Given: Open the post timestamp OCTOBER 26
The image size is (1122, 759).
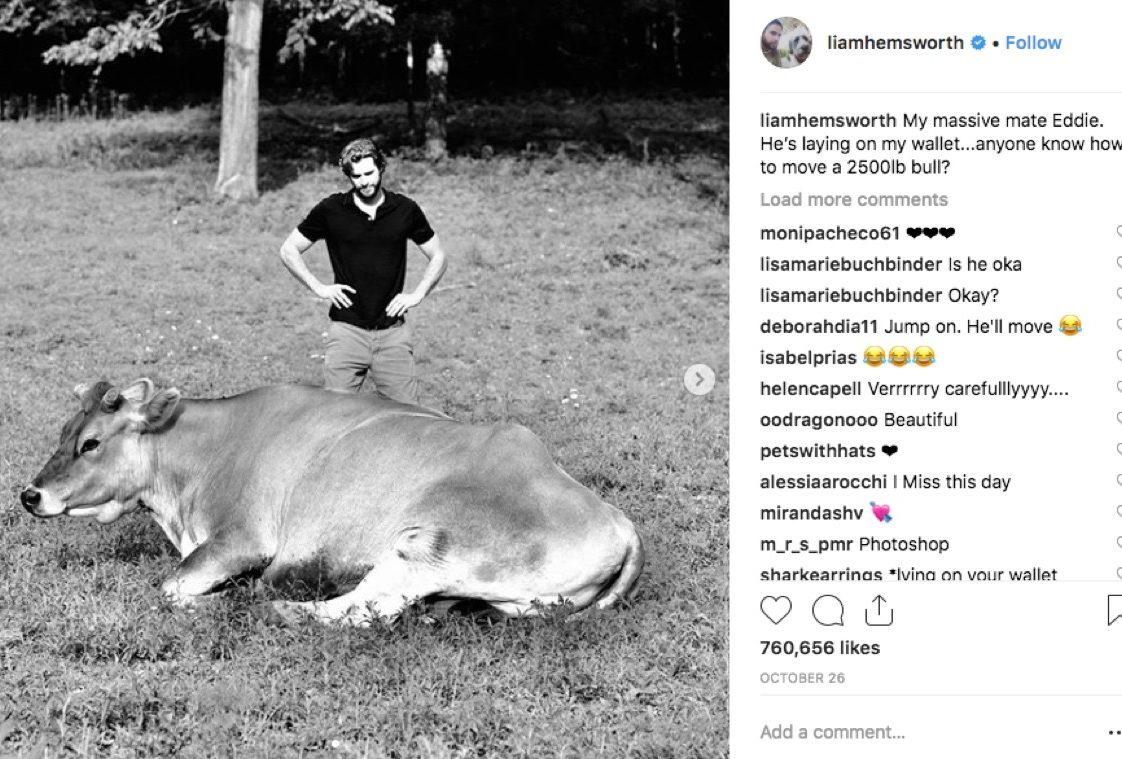Looking at the screenshot, I should point(801,677).
